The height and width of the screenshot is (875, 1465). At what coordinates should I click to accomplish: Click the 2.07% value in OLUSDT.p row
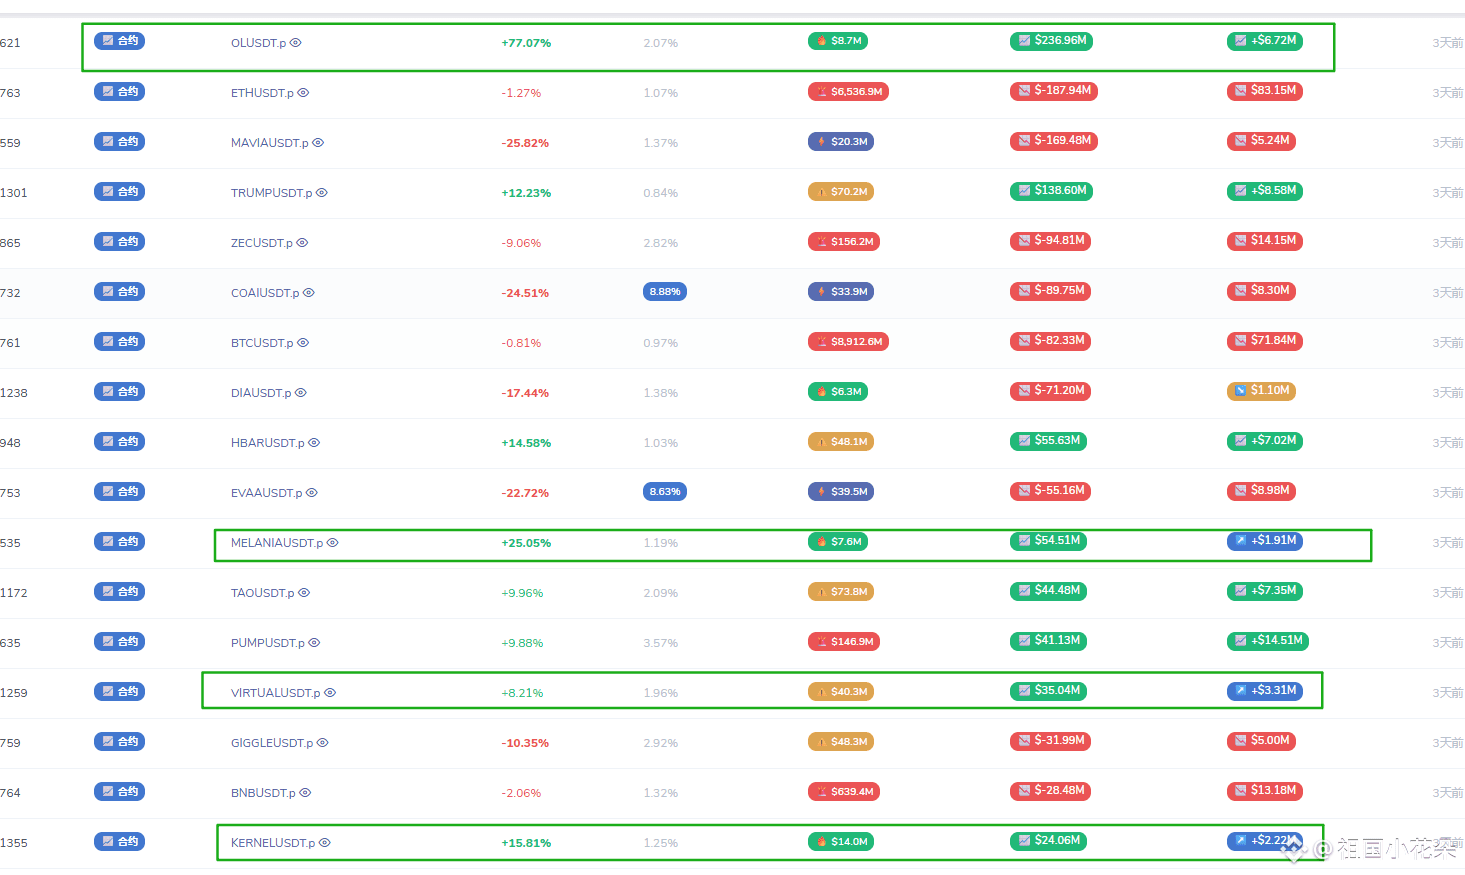(661, 43)
